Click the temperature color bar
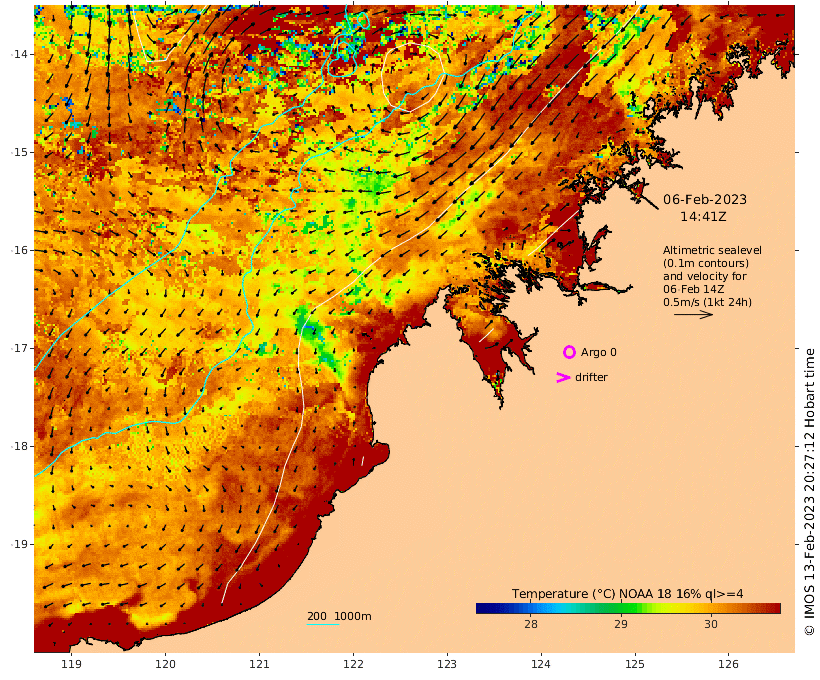820x680 pixels. [x=628, y=608]
